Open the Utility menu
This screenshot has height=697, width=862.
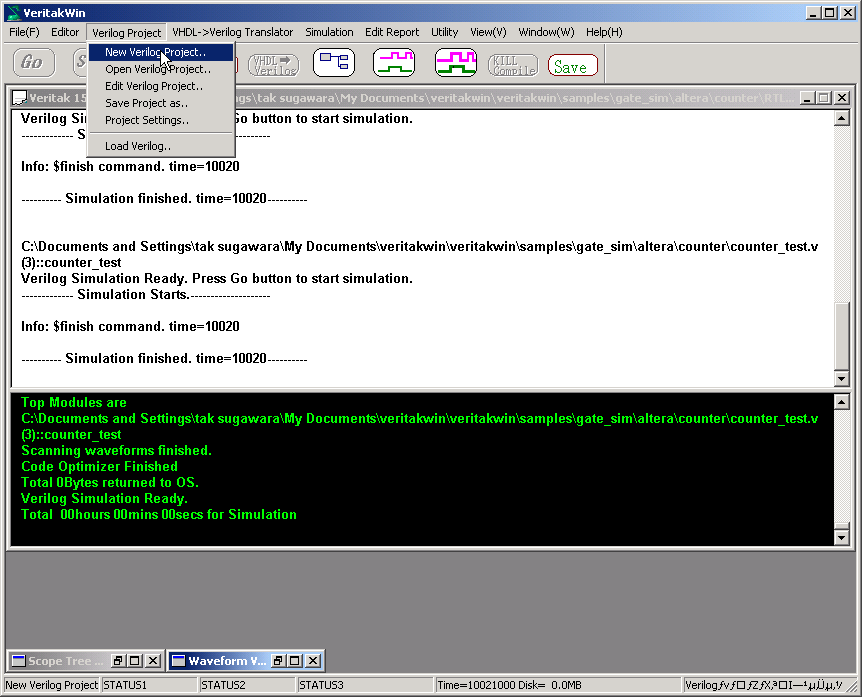444,32
